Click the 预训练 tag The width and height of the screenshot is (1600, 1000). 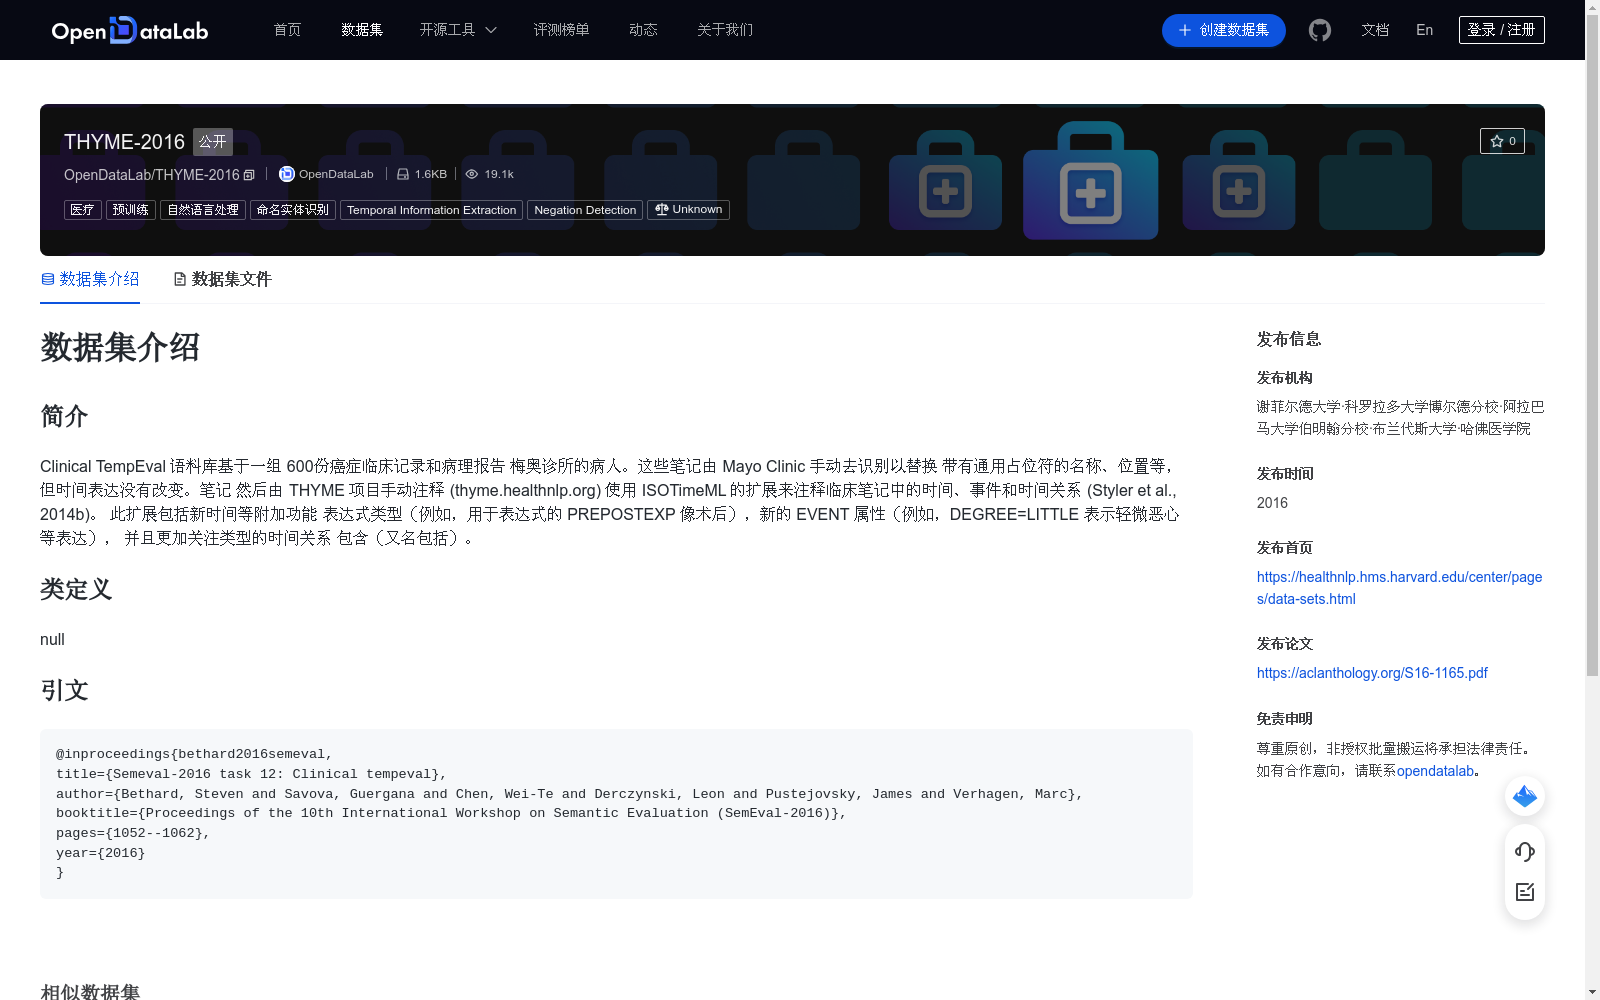[x=131, y=210]
